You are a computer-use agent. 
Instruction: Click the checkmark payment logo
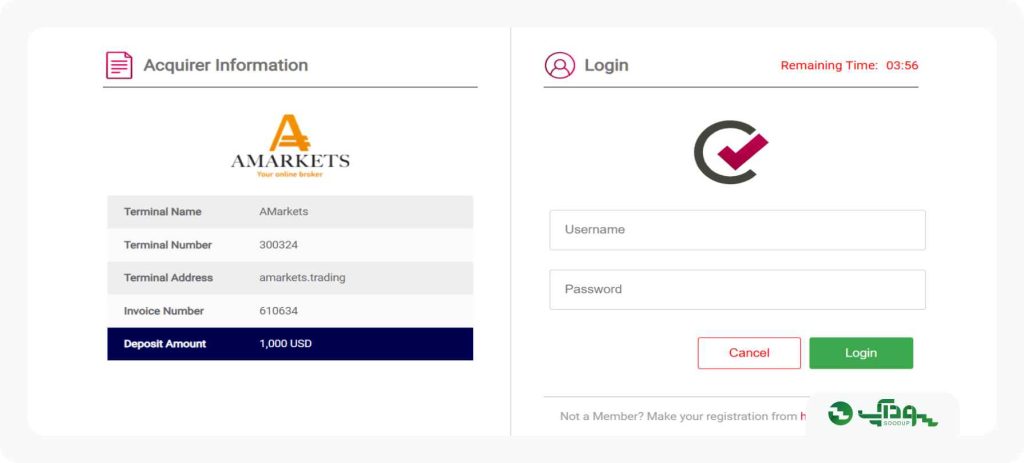(x=731, y=152)
